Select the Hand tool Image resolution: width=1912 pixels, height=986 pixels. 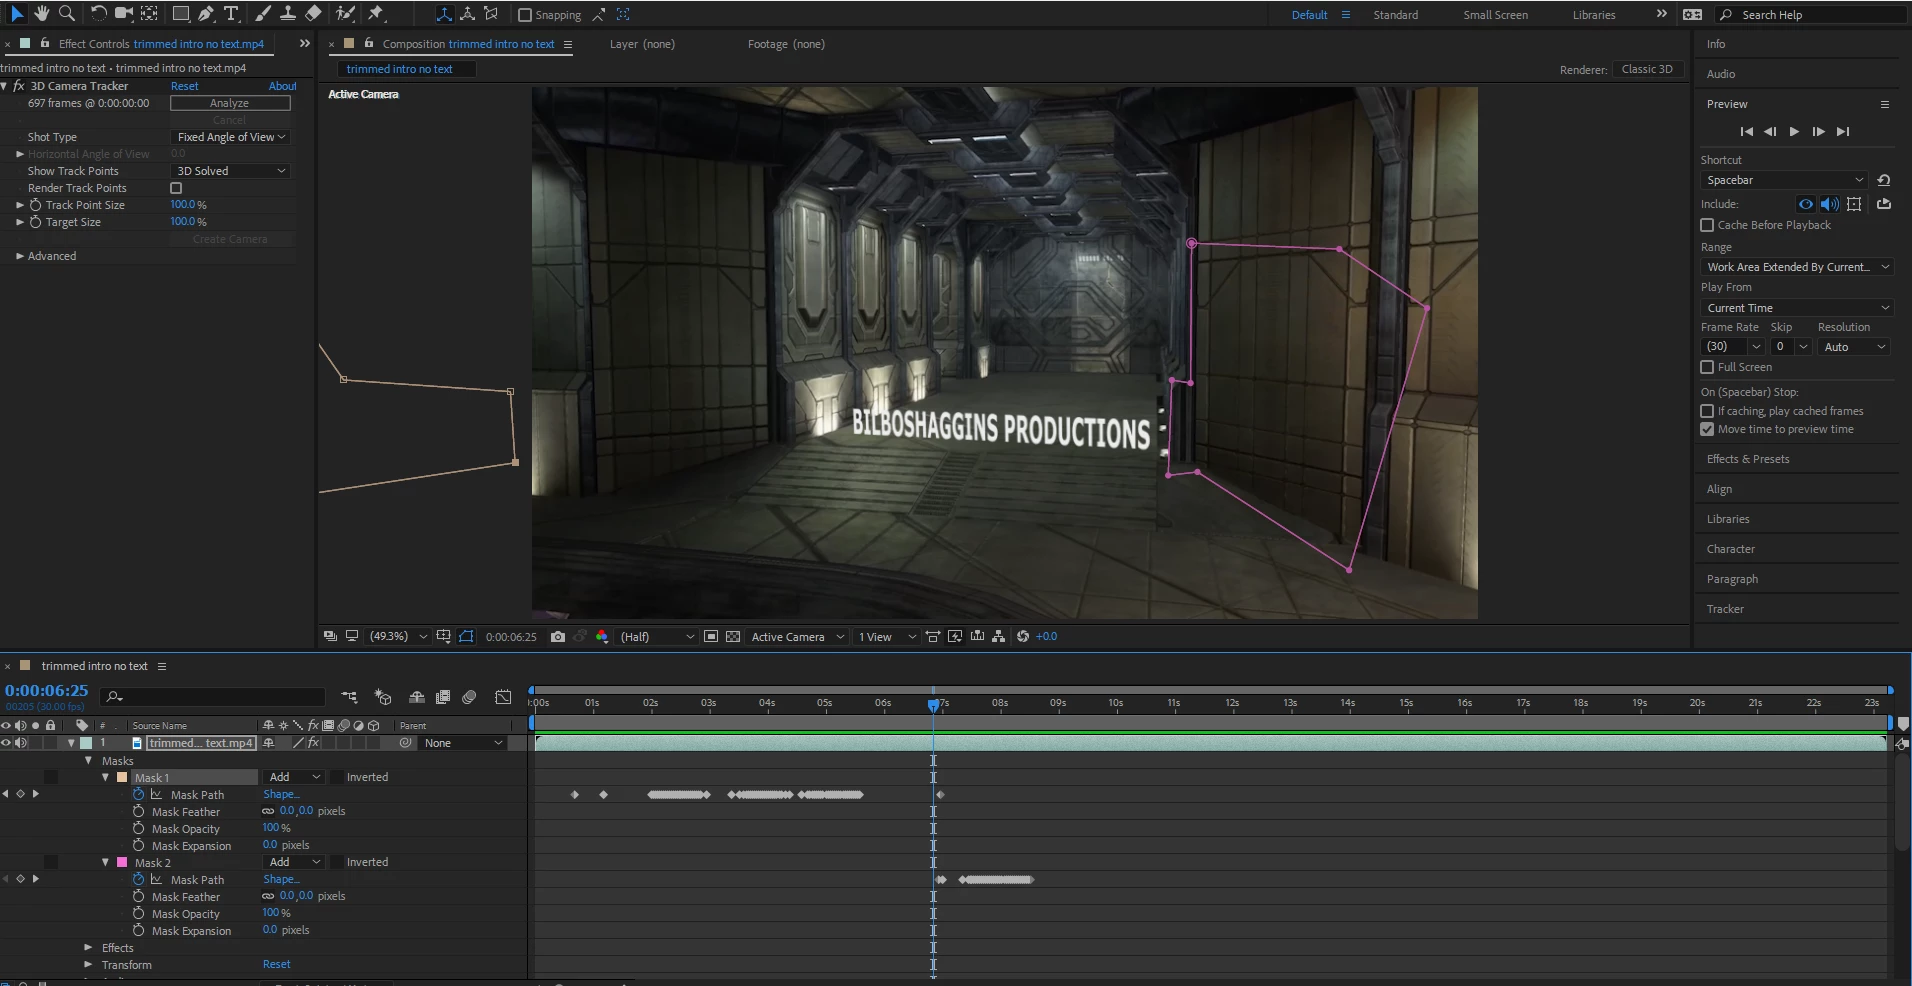[42, 13]
